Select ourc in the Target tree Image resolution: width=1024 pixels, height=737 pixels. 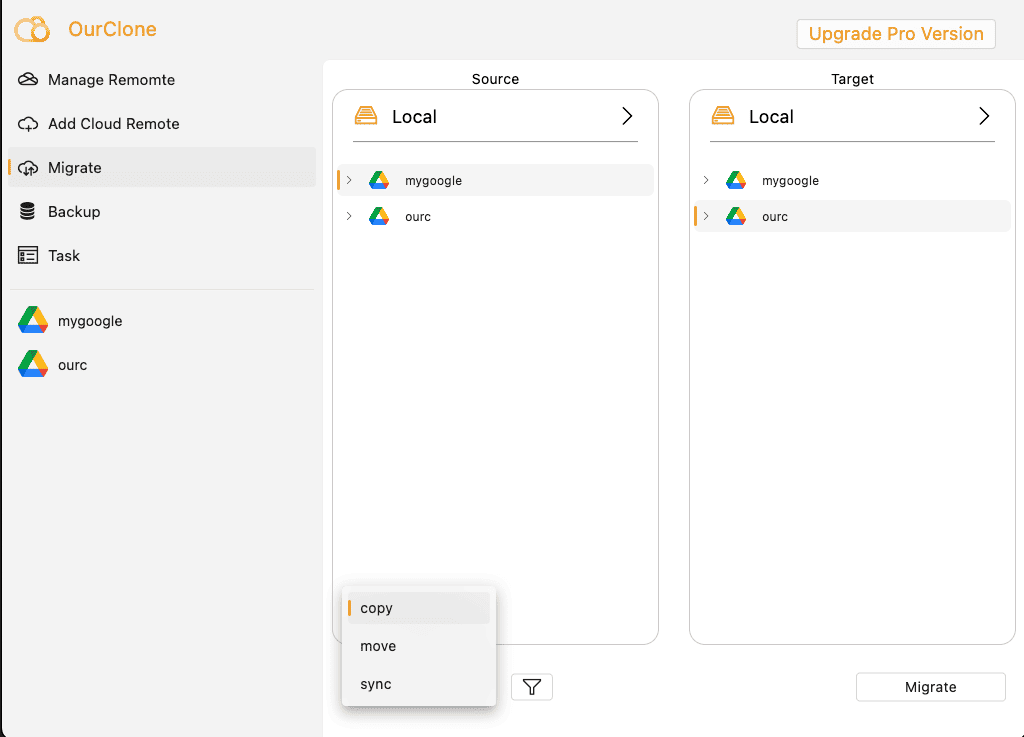pyautogui.click(x=775, y=216)
